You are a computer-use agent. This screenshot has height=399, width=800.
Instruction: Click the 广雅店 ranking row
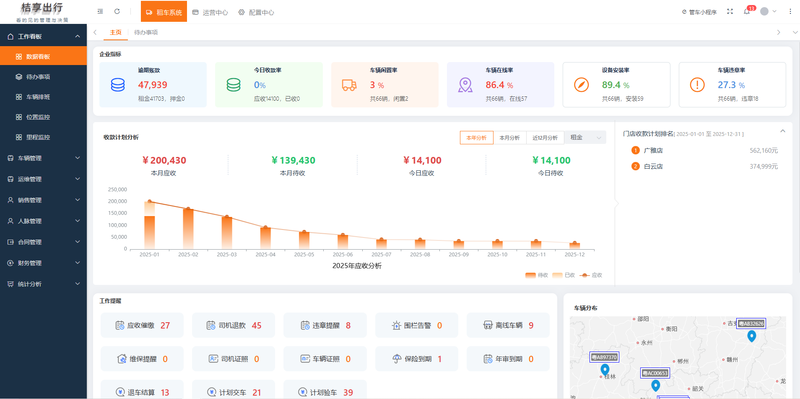pyautogui.click(x=704, y=151)
